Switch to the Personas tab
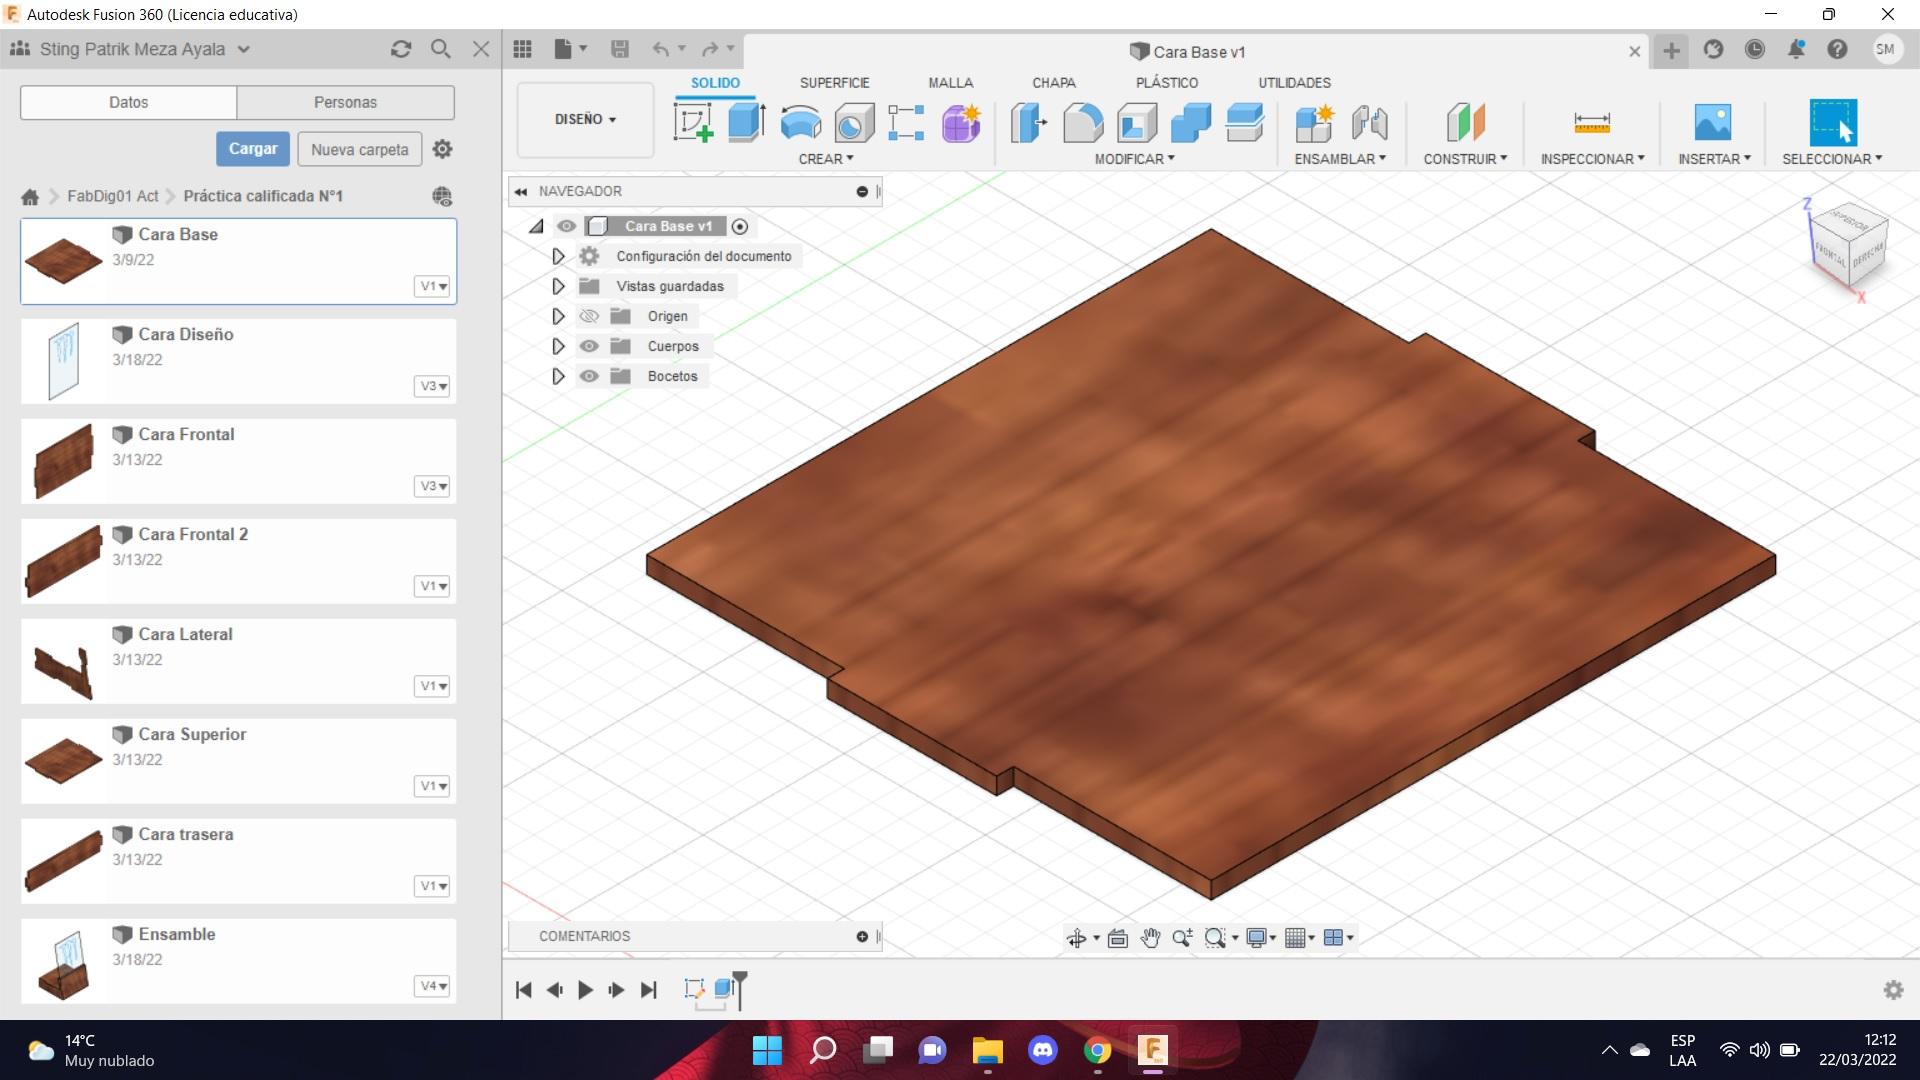Screen dimensions: 1920x1080 pyautogui.click(x=345, y=102)
